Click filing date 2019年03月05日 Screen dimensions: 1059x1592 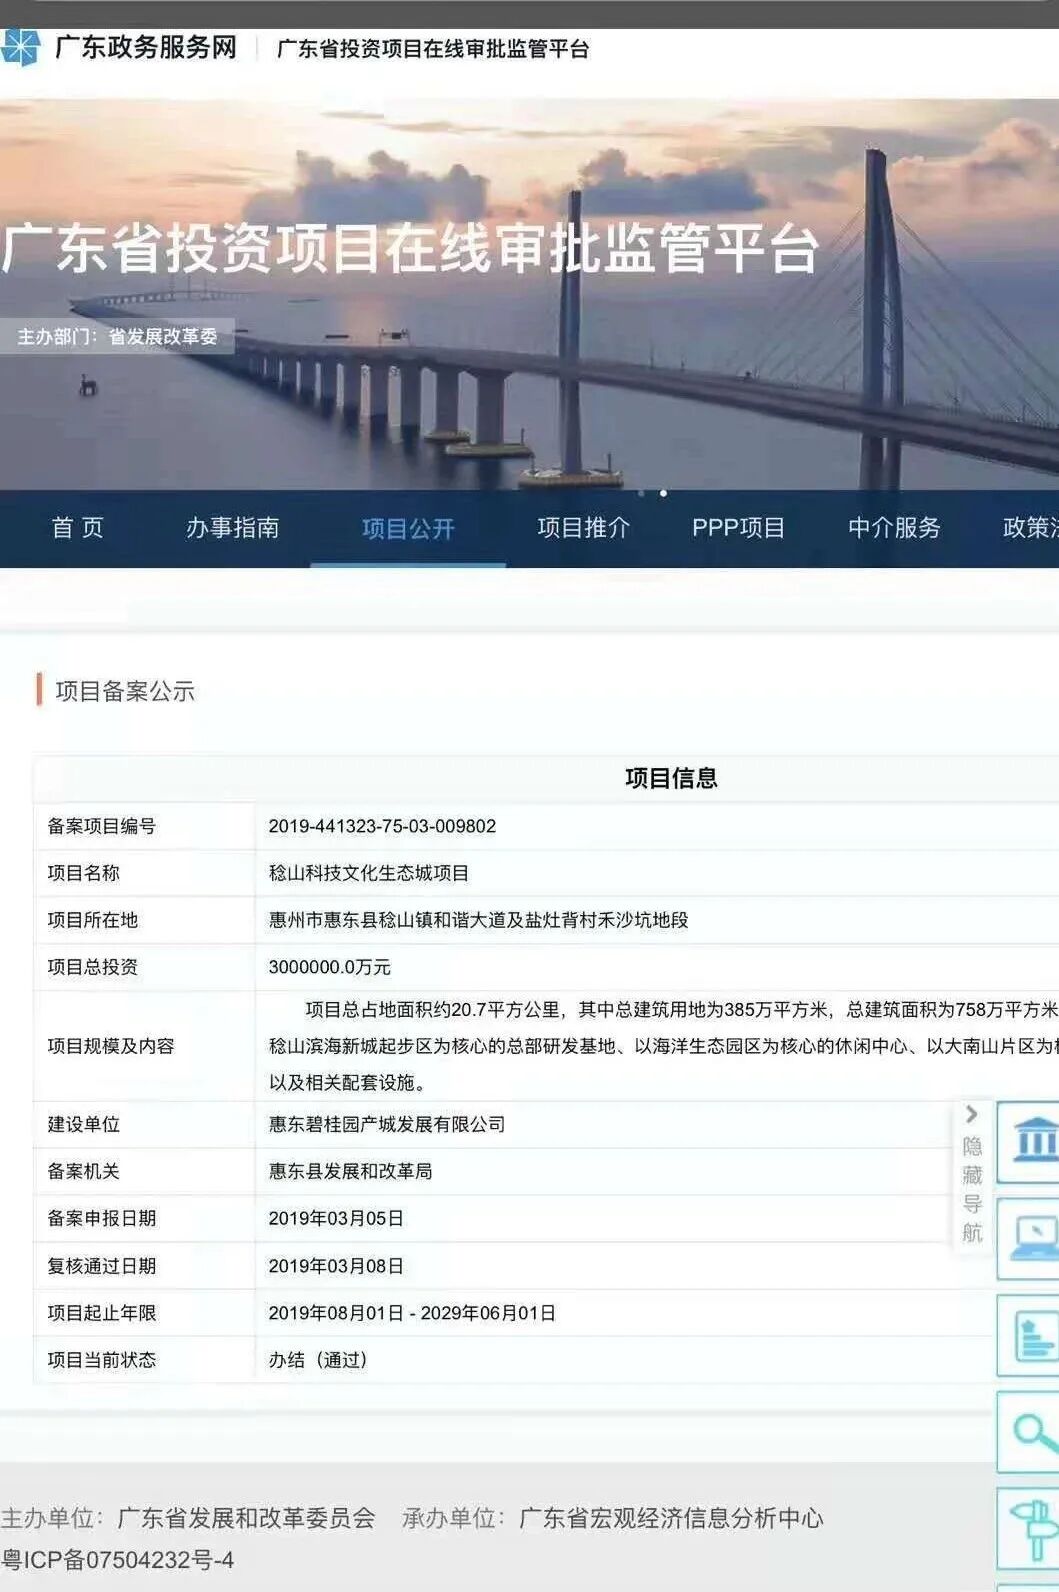[336, 1218]
